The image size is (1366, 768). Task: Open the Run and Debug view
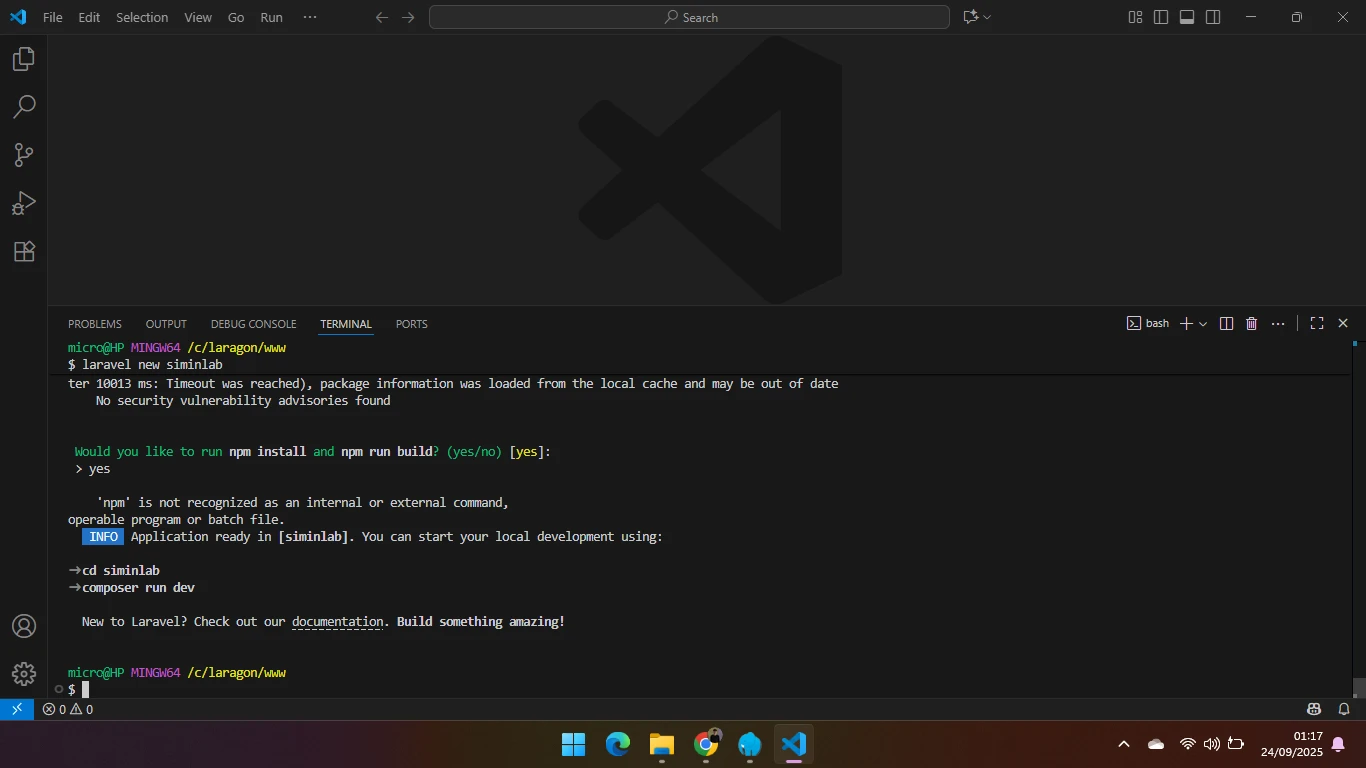click(x=24, y=203)
